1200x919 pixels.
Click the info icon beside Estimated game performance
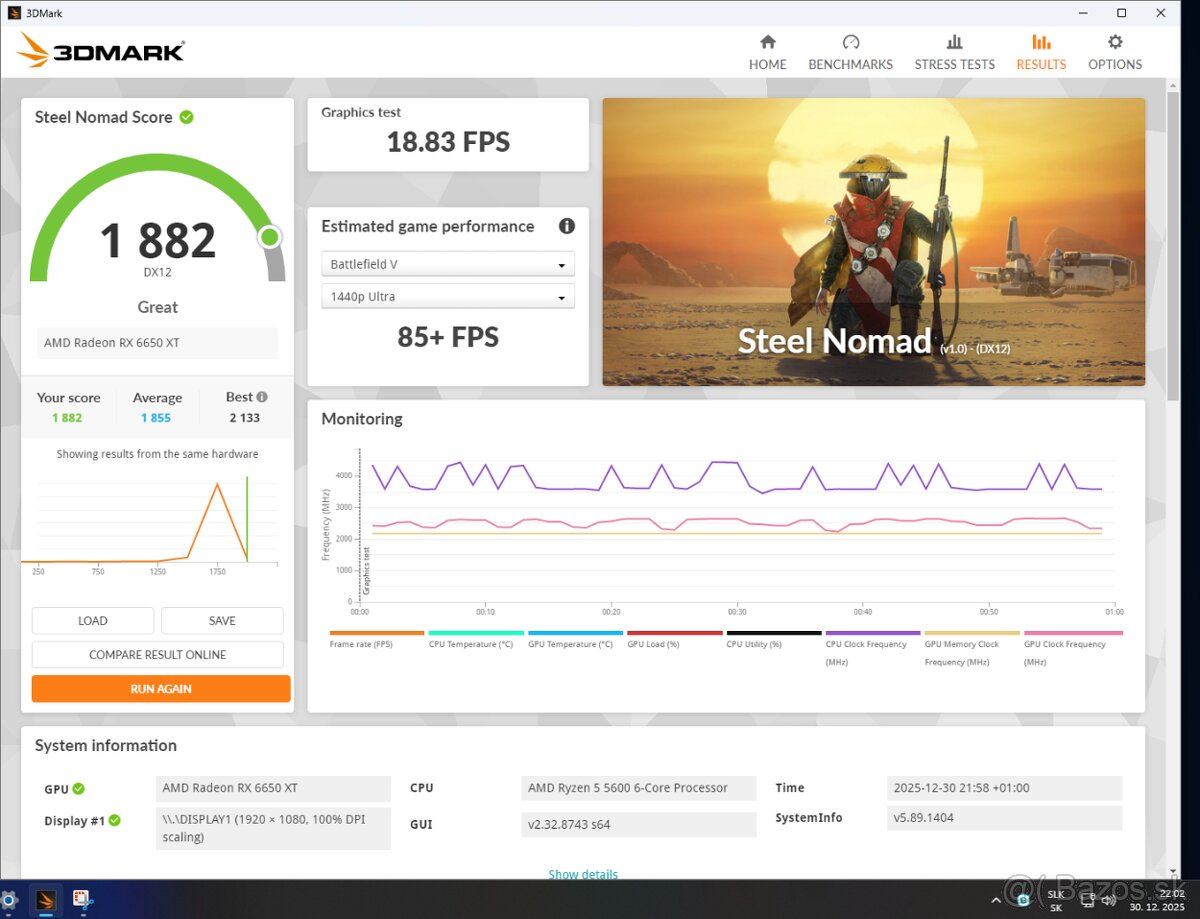click(567, 226)
